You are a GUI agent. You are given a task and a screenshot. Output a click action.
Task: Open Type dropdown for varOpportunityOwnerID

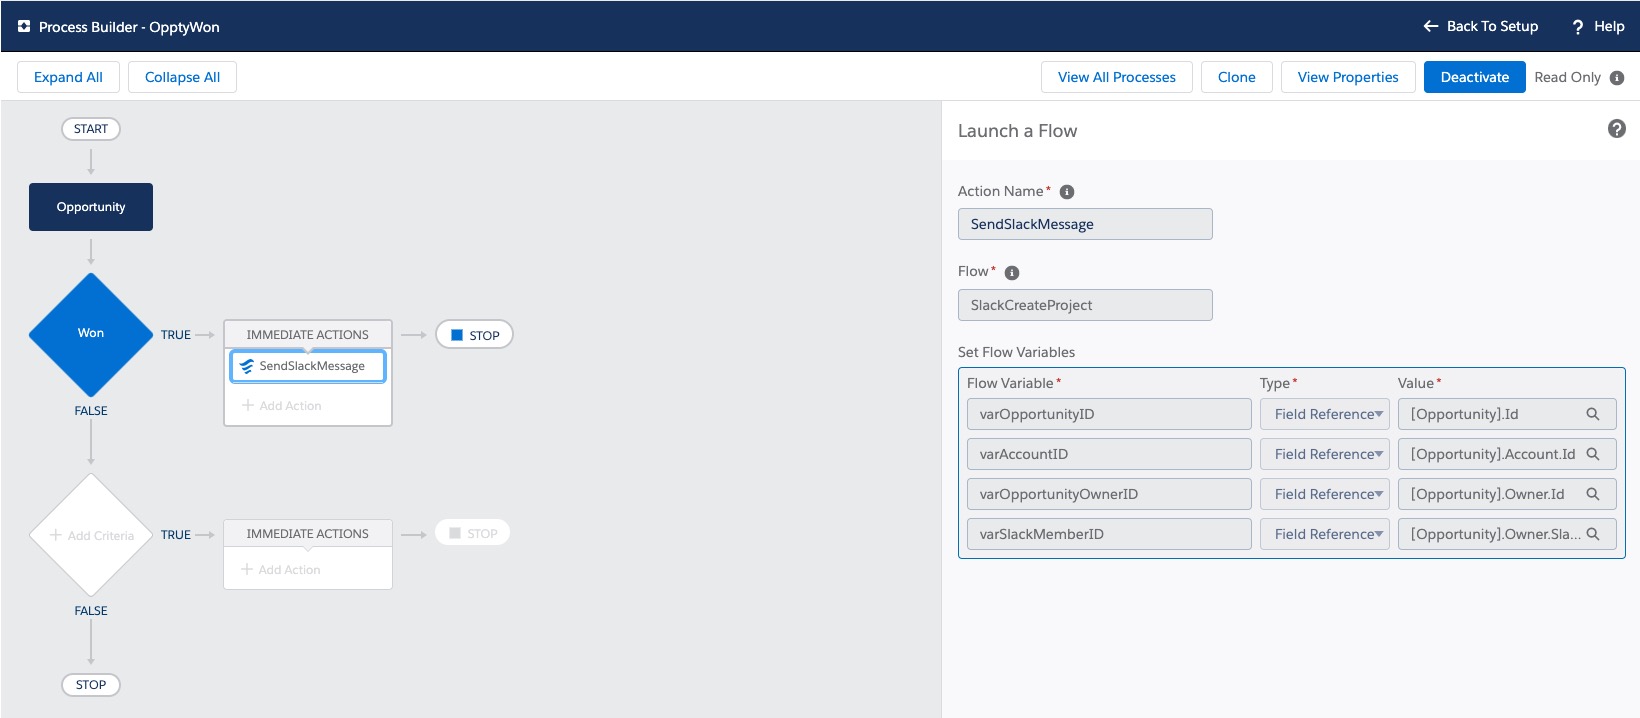[x=1325, y=494]
